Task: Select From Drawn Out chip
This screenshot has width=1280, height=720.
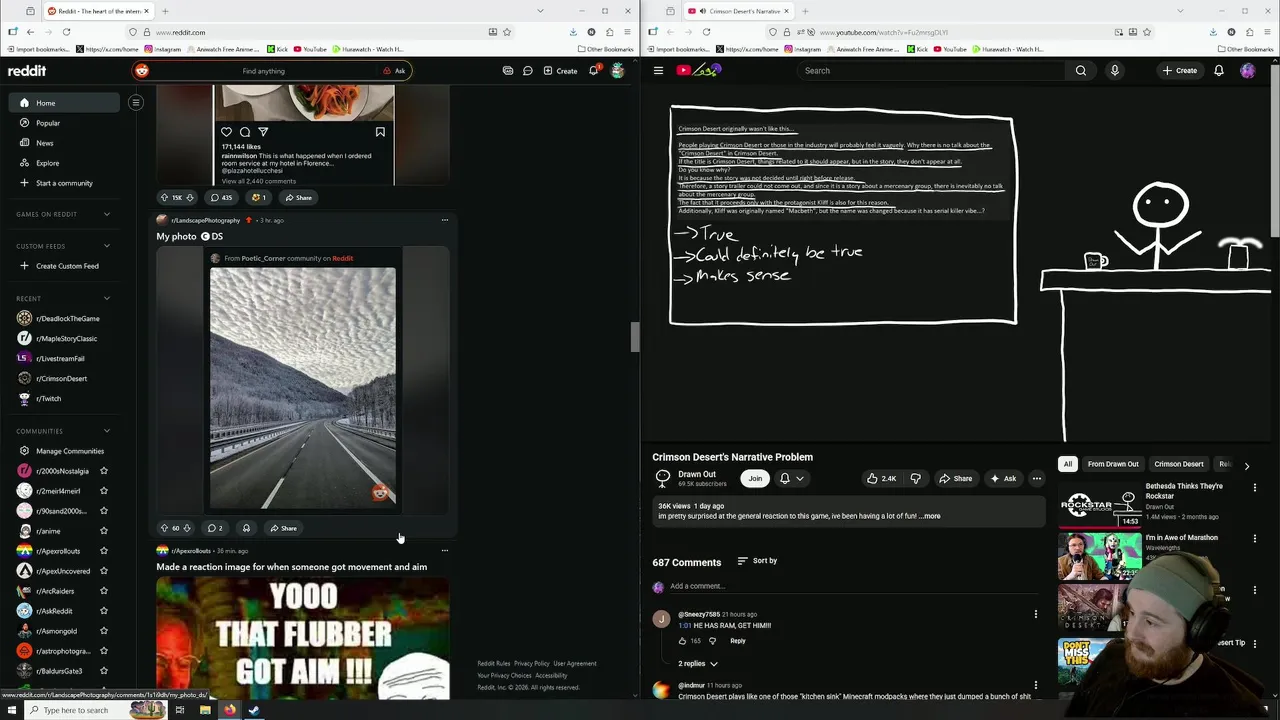Action: click(x=1113, y=464)
